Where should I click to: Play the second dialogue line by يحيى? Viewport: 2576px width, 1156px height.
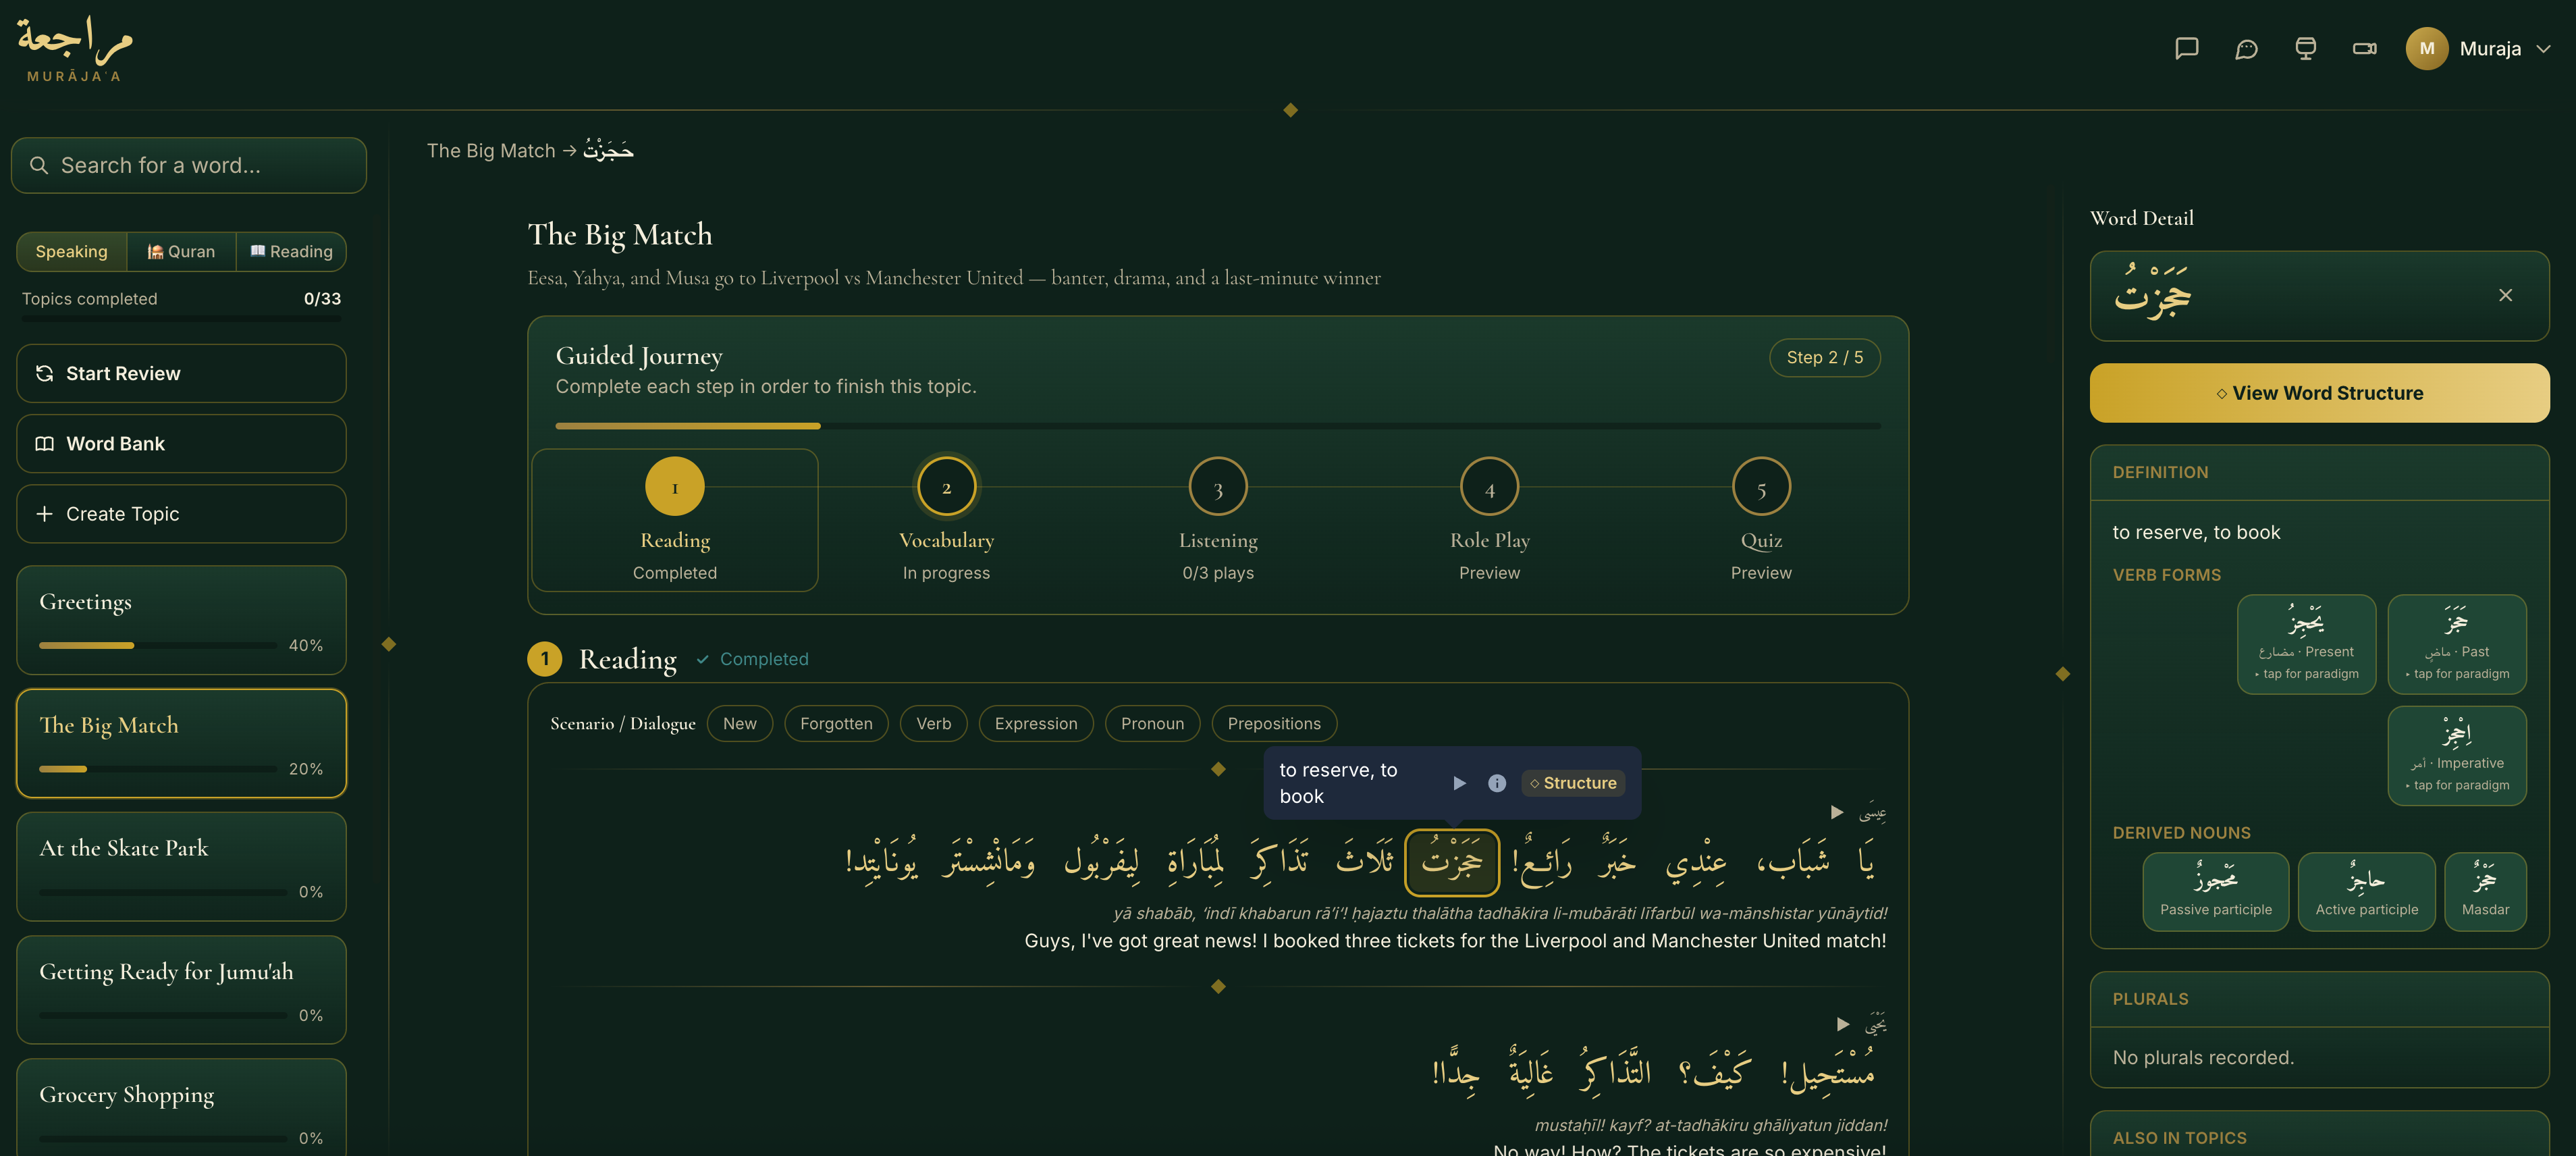1843,1024
